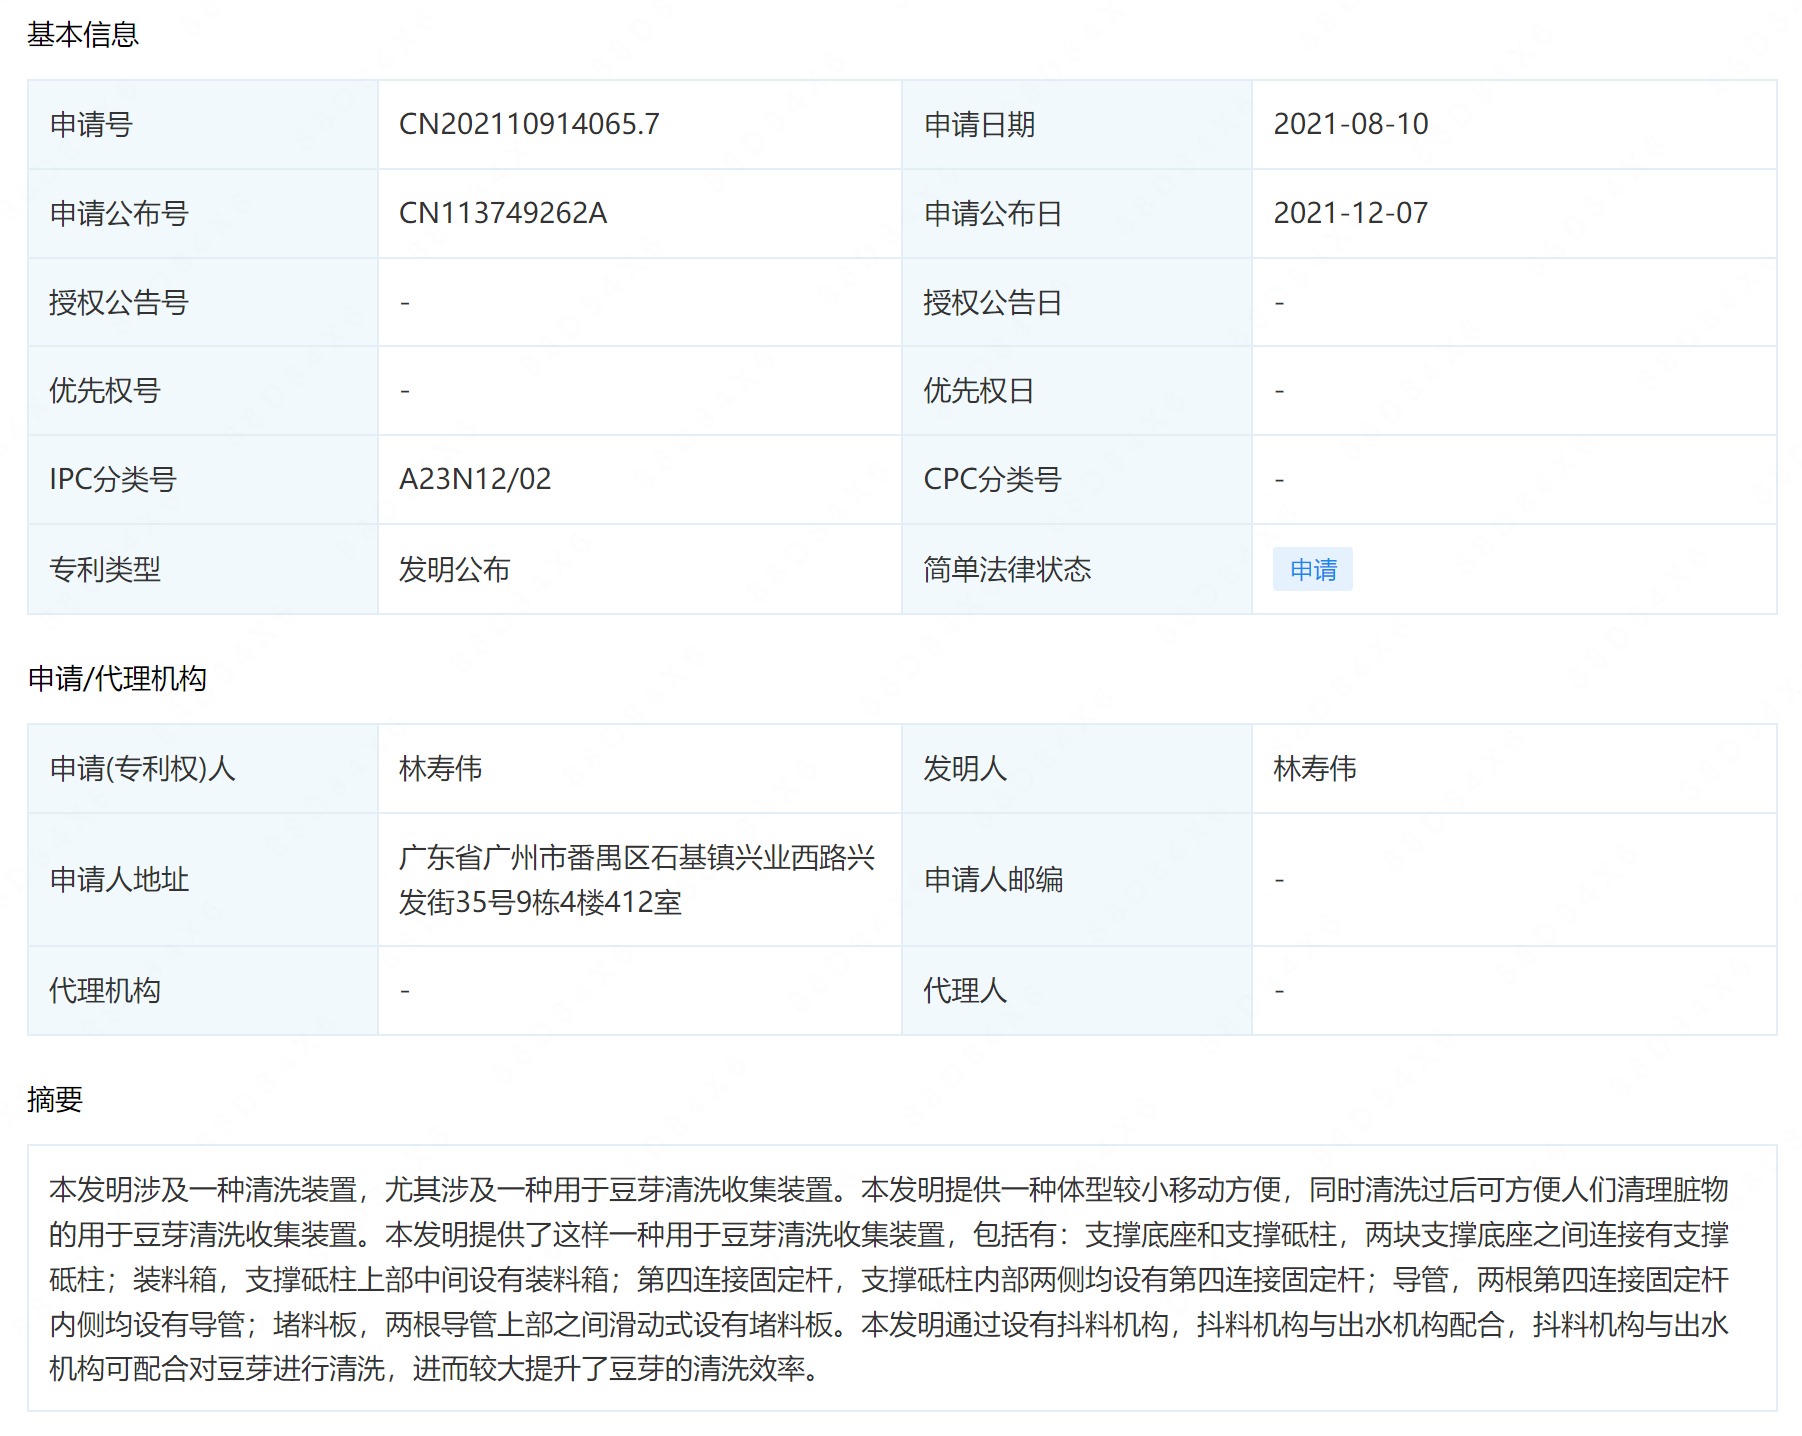Click the 申请人地址 label cell
1802x1436 pixels.
pos(203,879)
